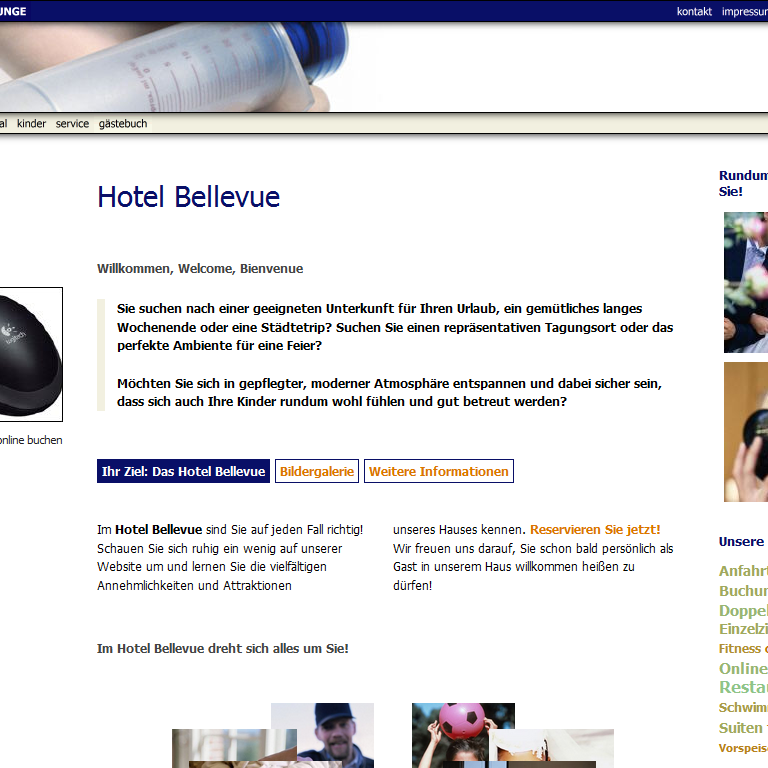Click the Online tag in sidebar cloud
Screen dimensions: 768x768
pyautogui.click(x=743, y=668)
